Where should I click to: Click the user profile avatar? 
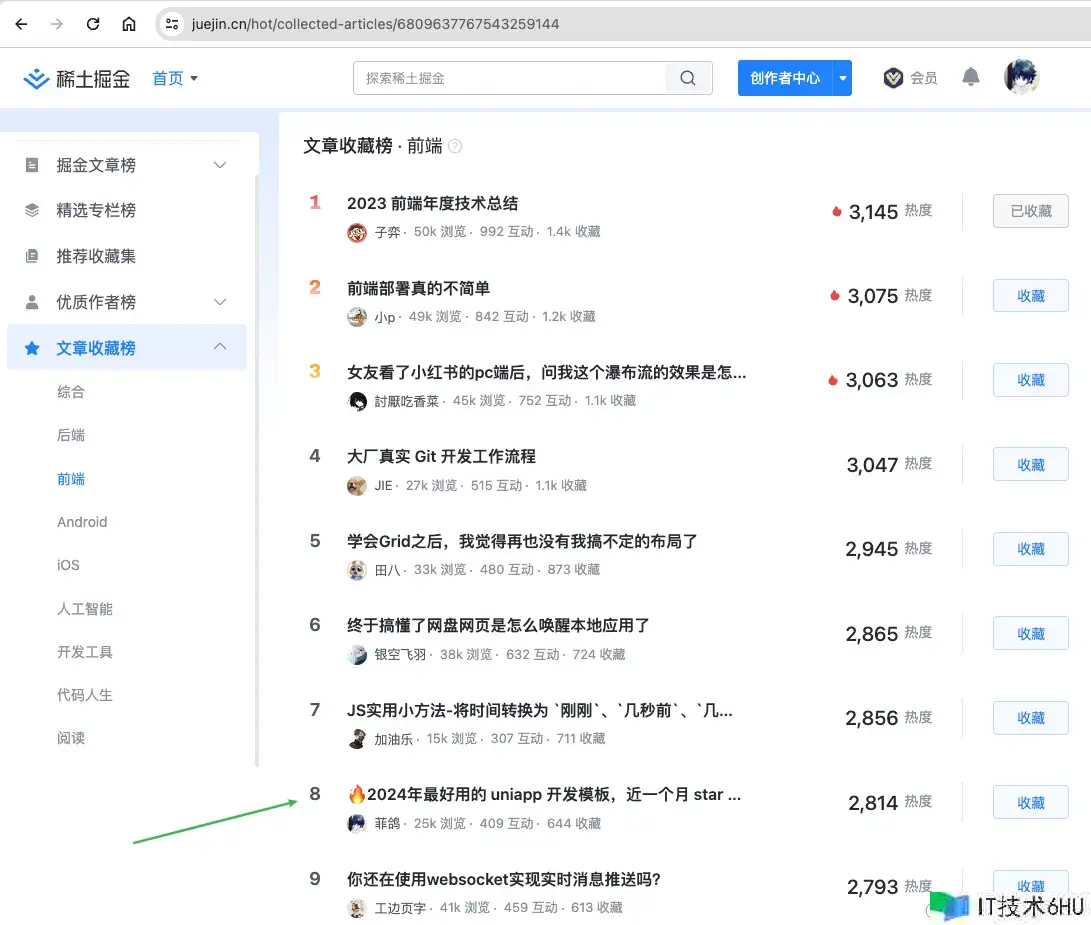tap(1021, 77)
